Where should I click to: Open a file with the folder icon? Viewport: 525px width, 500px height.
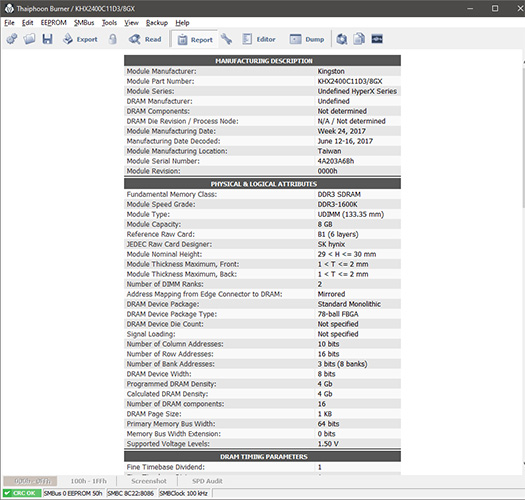[29, 39]
